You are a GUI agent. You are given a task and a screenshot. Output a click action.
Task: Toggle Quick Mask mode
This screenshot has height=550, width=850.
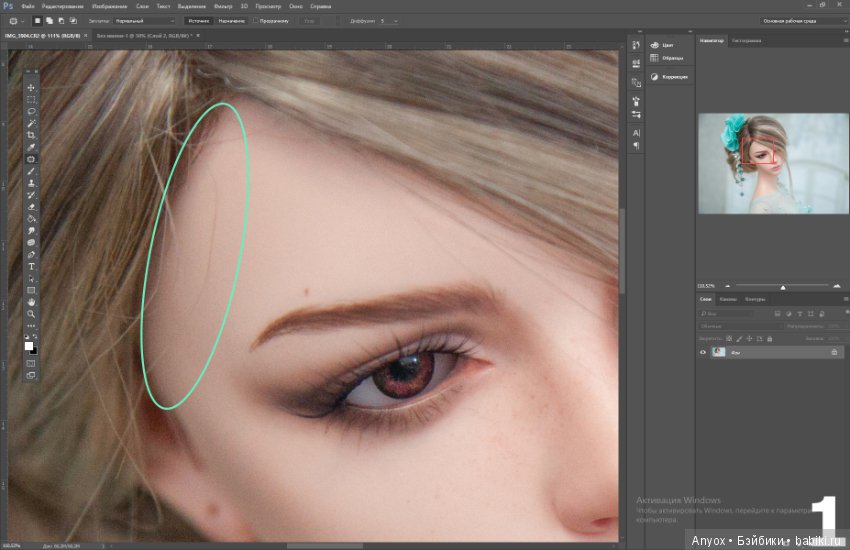tap(31, 364)
